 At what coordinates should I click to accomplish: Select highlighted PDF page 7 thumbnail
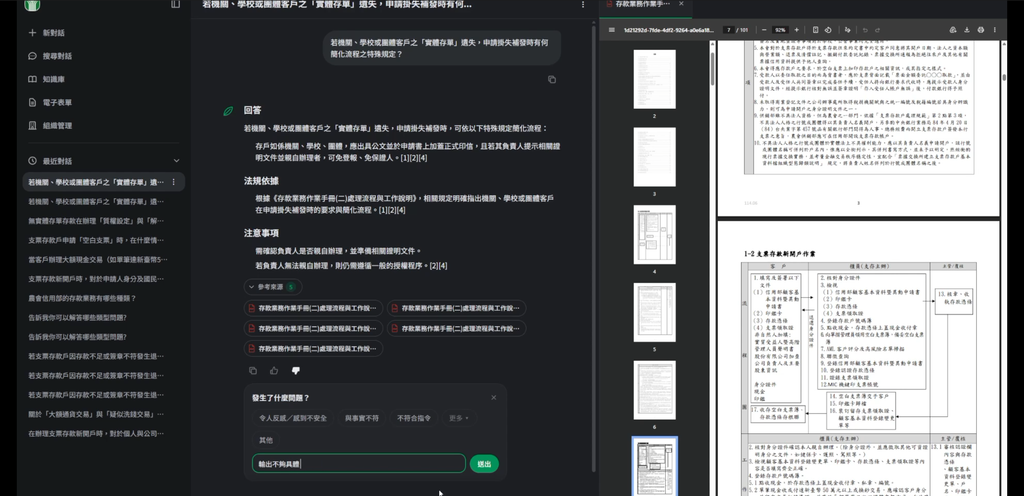click(654, 467)
